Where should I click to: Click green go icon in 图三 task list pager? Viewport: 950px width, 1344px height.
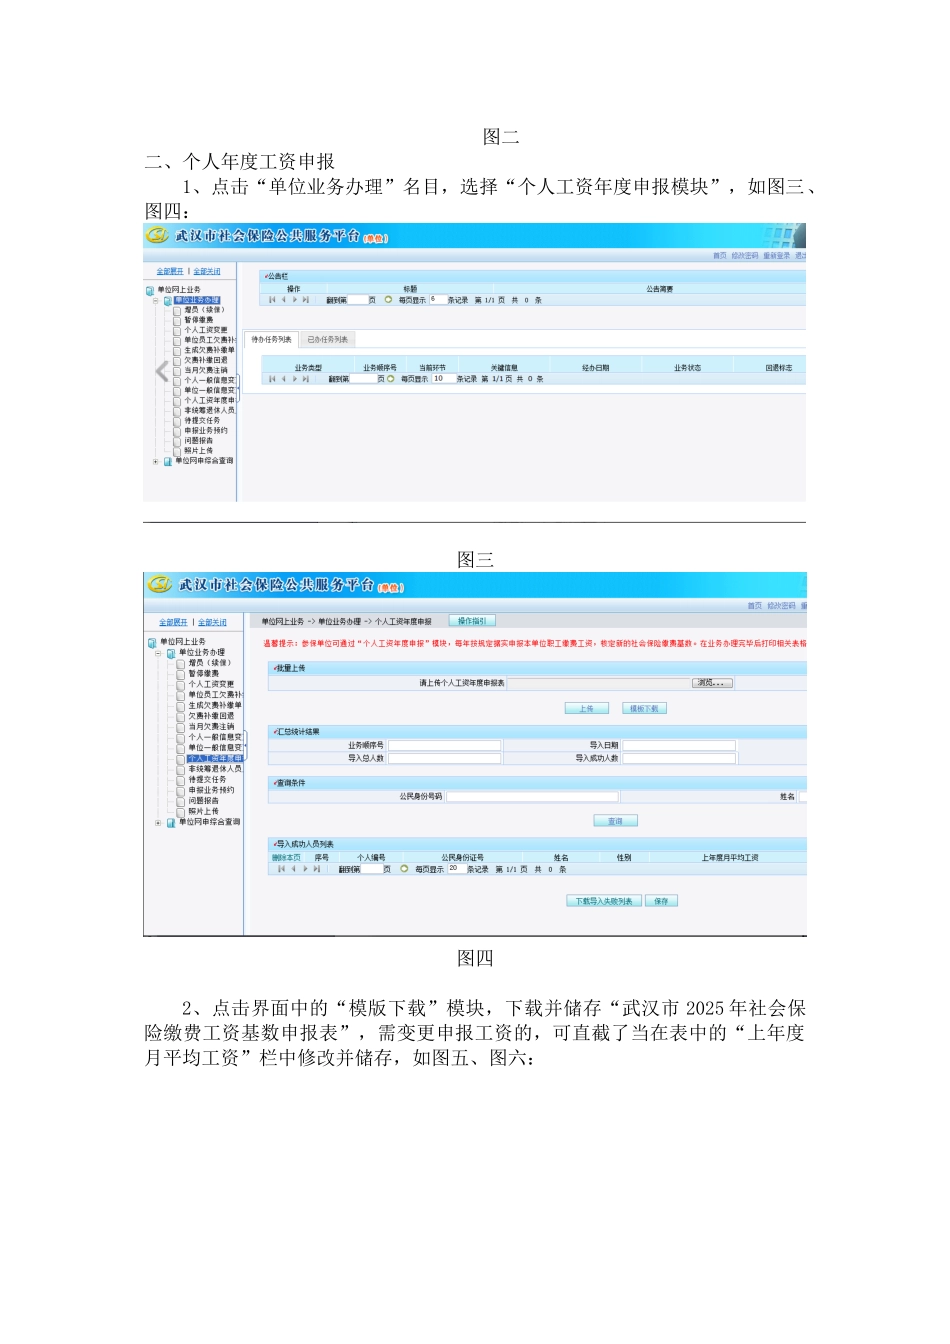click(x=390, y=379)
